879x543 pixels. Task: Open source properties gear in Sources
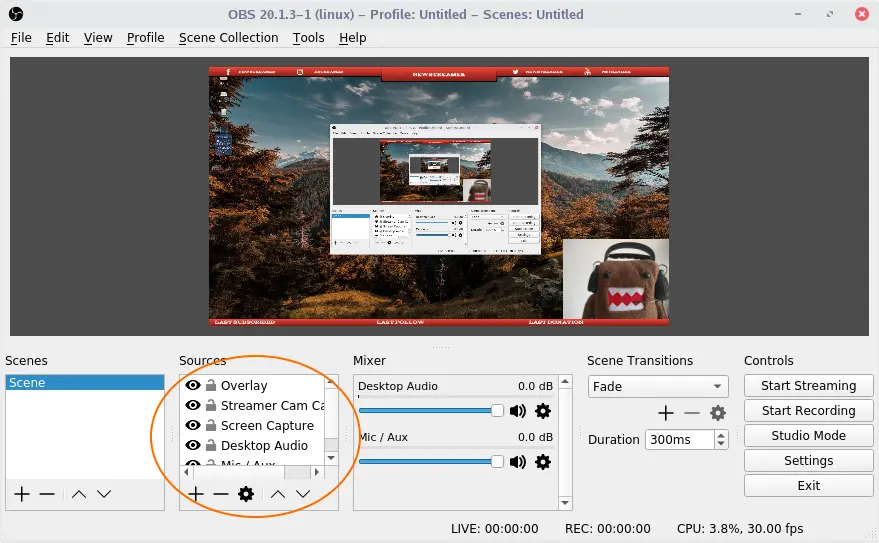[x=246, y=494]
